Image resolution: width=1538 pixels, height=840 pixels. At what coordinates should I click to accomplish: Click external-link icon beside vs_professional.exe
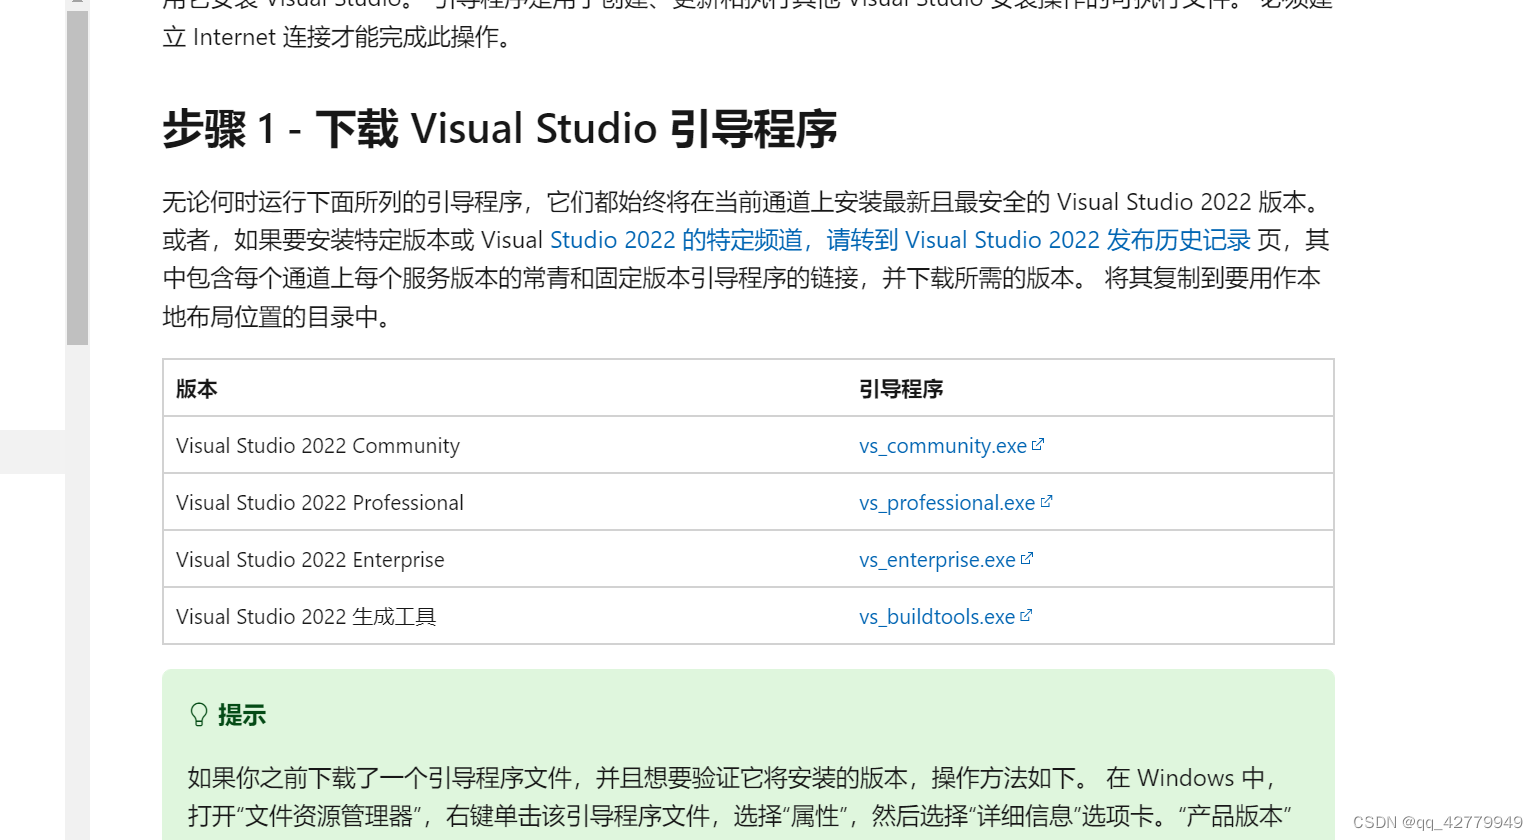tap(1046, 501)
